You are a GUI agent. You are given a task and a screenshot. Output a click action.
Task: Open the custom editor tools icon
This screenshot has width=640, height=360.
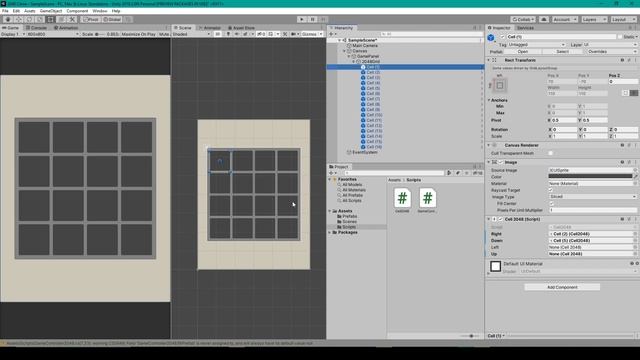[72, 19]
